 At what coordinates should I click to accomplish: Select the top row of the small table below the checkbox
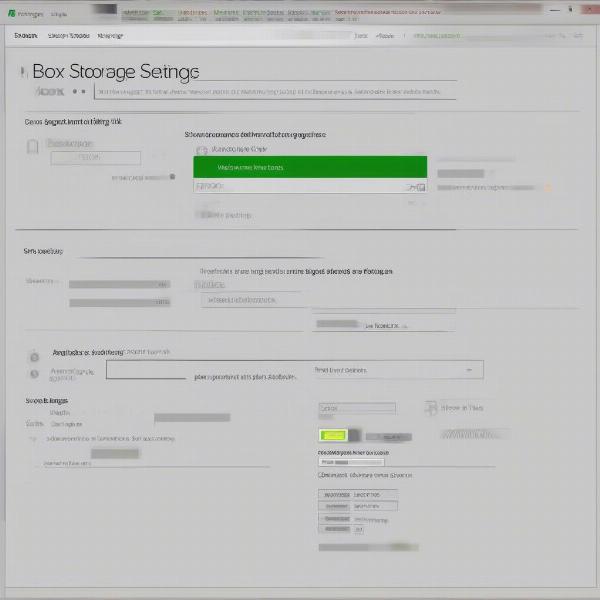pyautogui.click(x=358, y=494)
